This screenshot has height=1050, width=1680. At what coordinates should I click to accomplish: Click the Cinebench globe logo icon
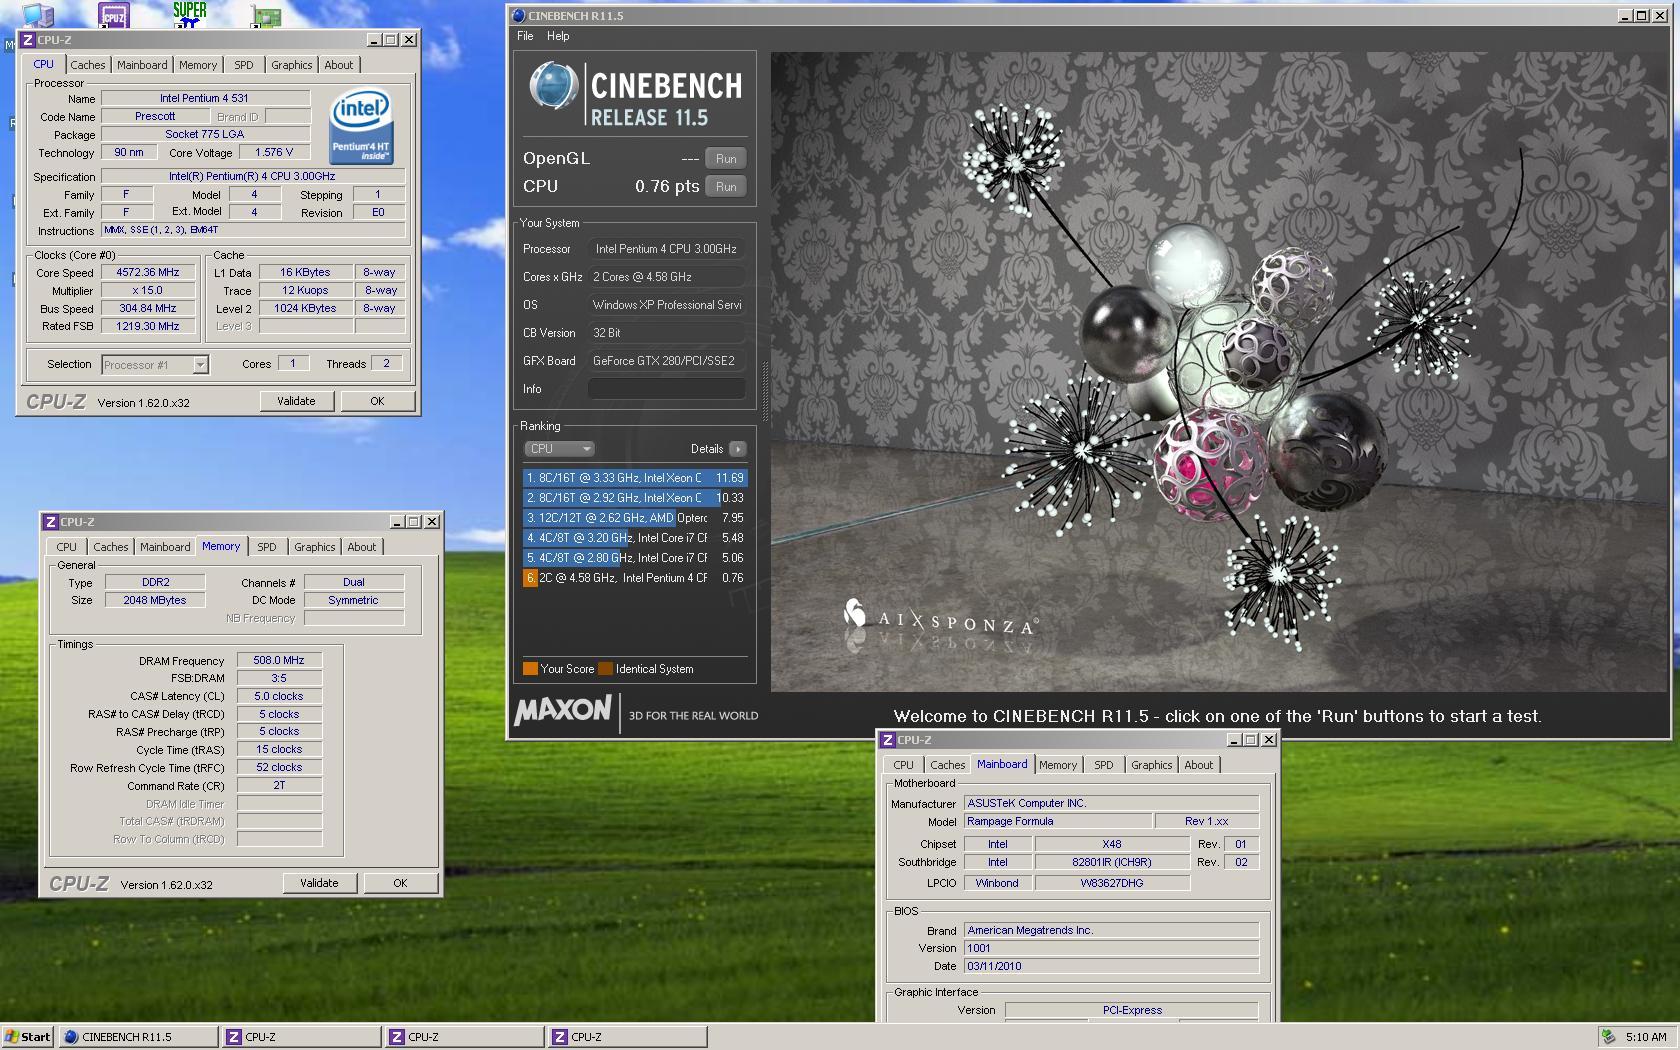[x=553, y=86]
